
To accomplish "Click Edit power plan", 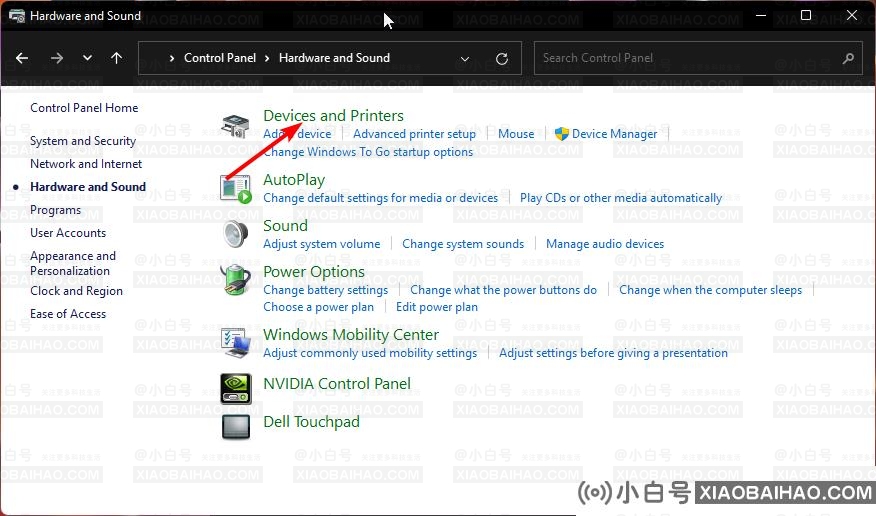I will point(436,307).
